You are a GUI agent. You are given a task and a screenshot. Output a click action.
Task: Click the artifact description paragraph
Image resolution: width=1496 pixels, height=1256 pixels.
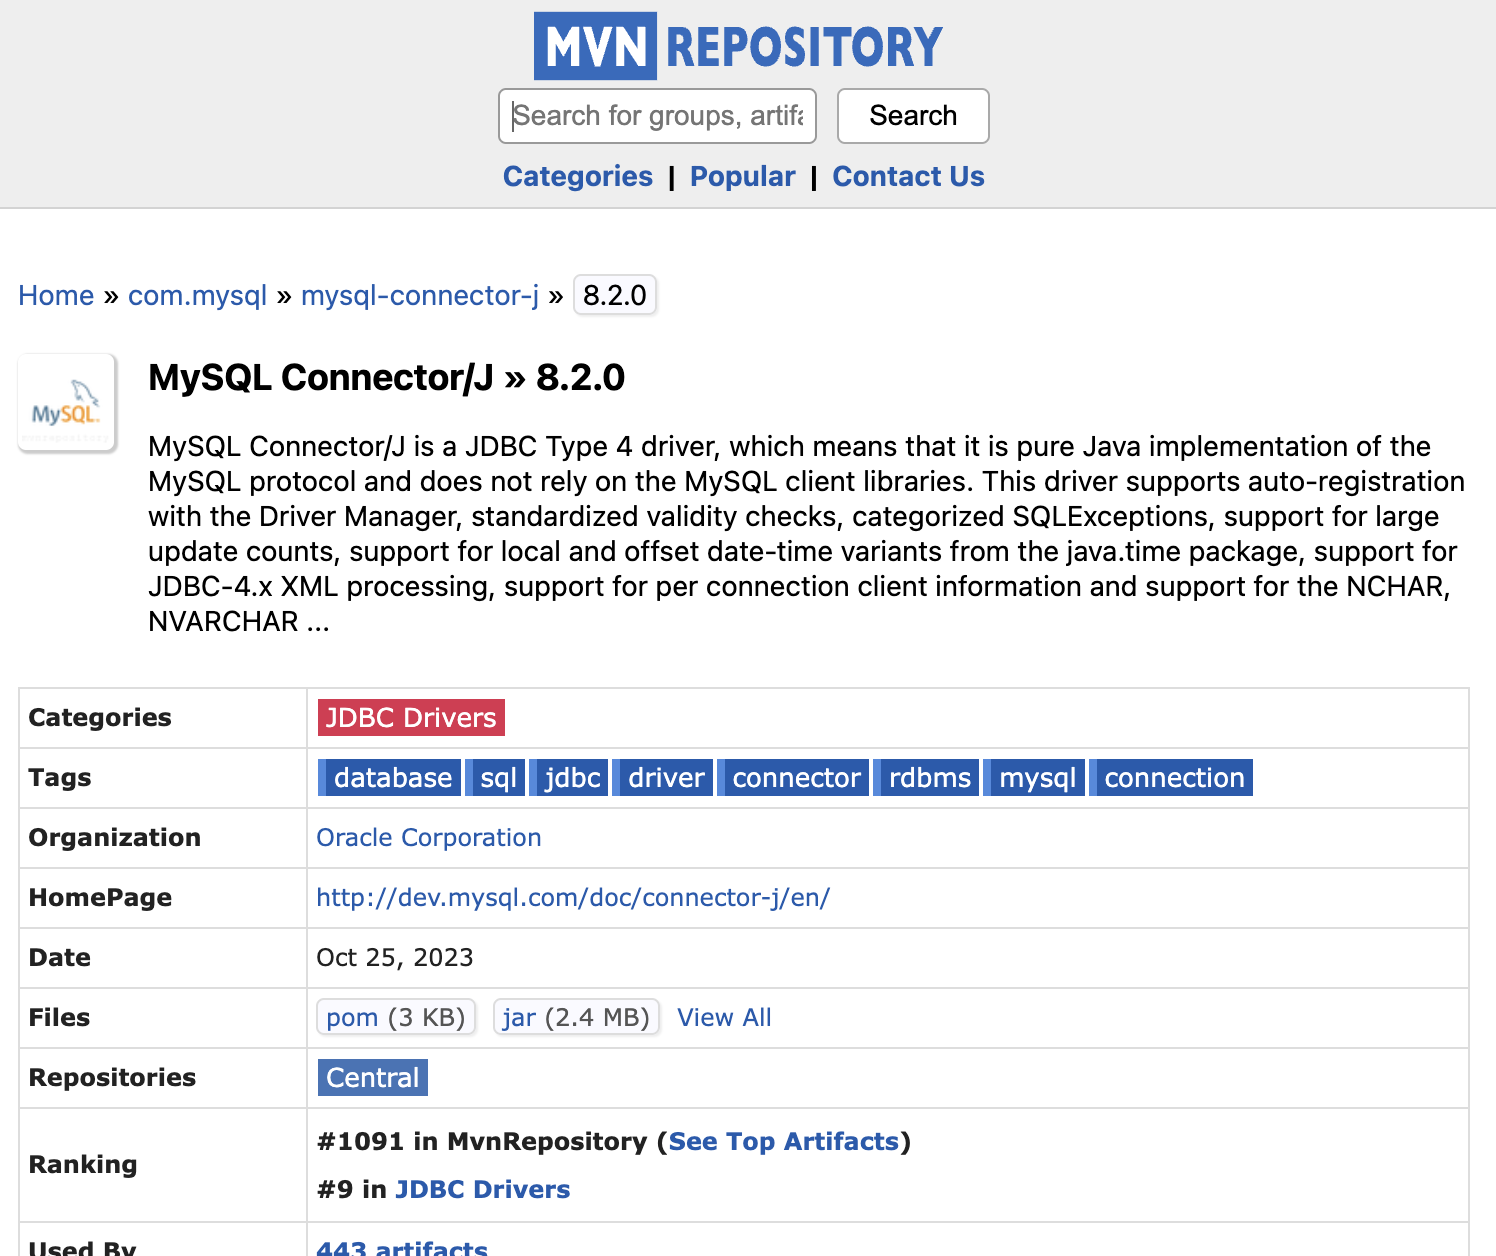[x=807, y=534]
